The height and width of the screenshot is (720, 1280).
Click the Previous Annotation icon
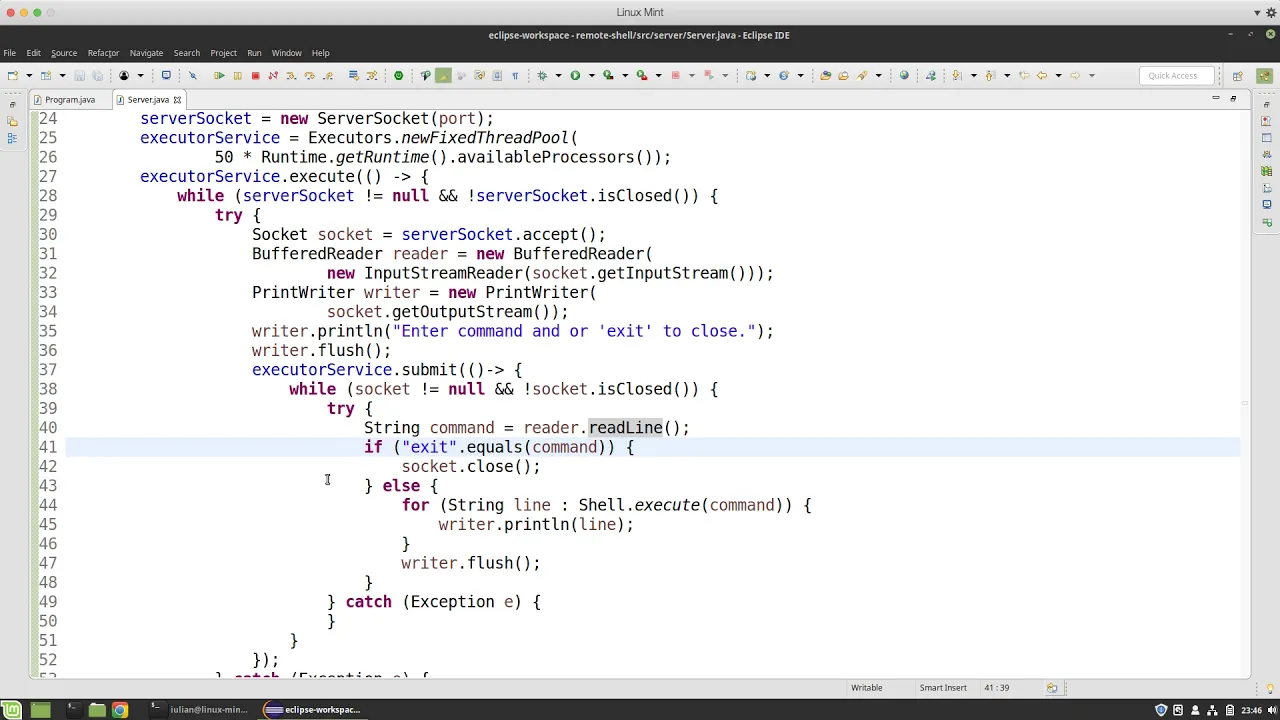pyautogui.click(x=990, y=75)
